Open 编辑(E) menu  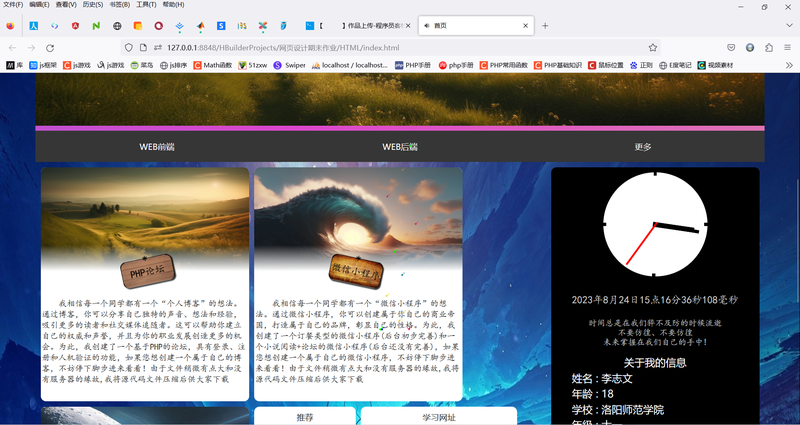coord(39,5)
